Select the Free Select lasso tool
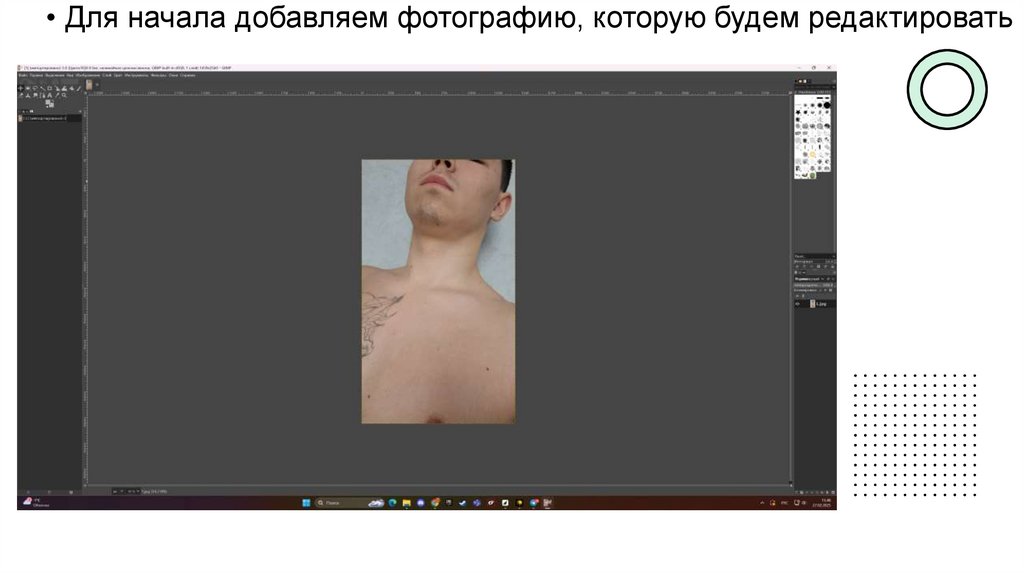This screenshot has width=1024, height=574. (x=35, y=88)
